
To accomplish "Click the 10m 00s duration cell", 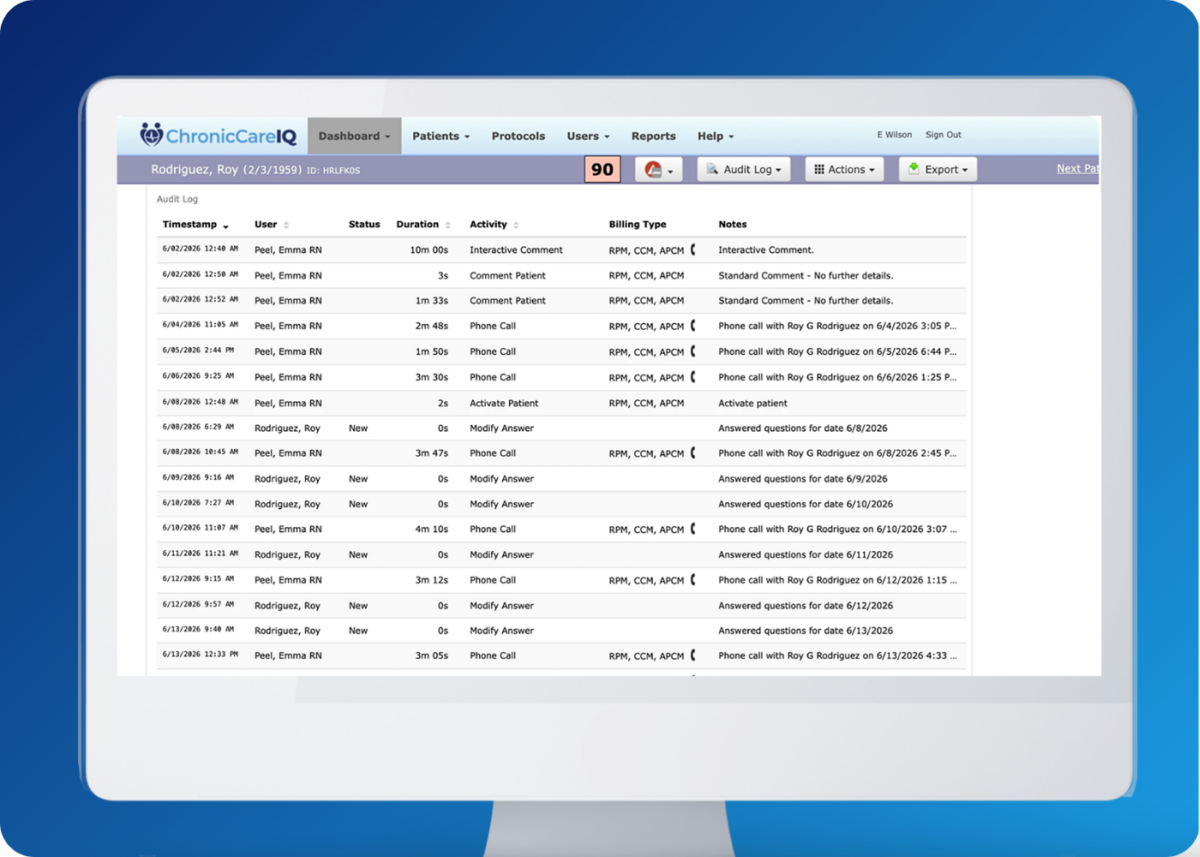I will click(x=429, y=250).
